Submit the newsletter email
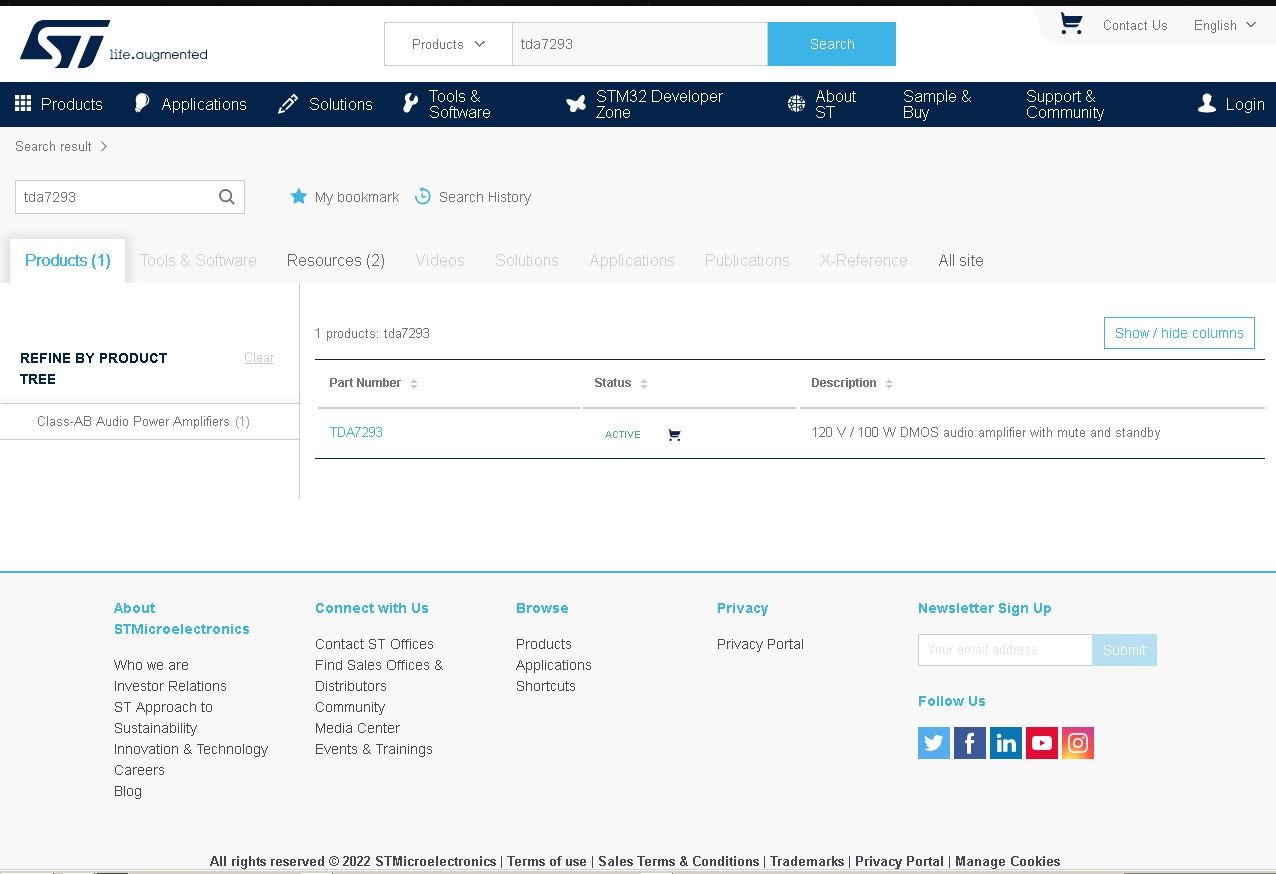 pyautogui.click(x=1124, y=650)
